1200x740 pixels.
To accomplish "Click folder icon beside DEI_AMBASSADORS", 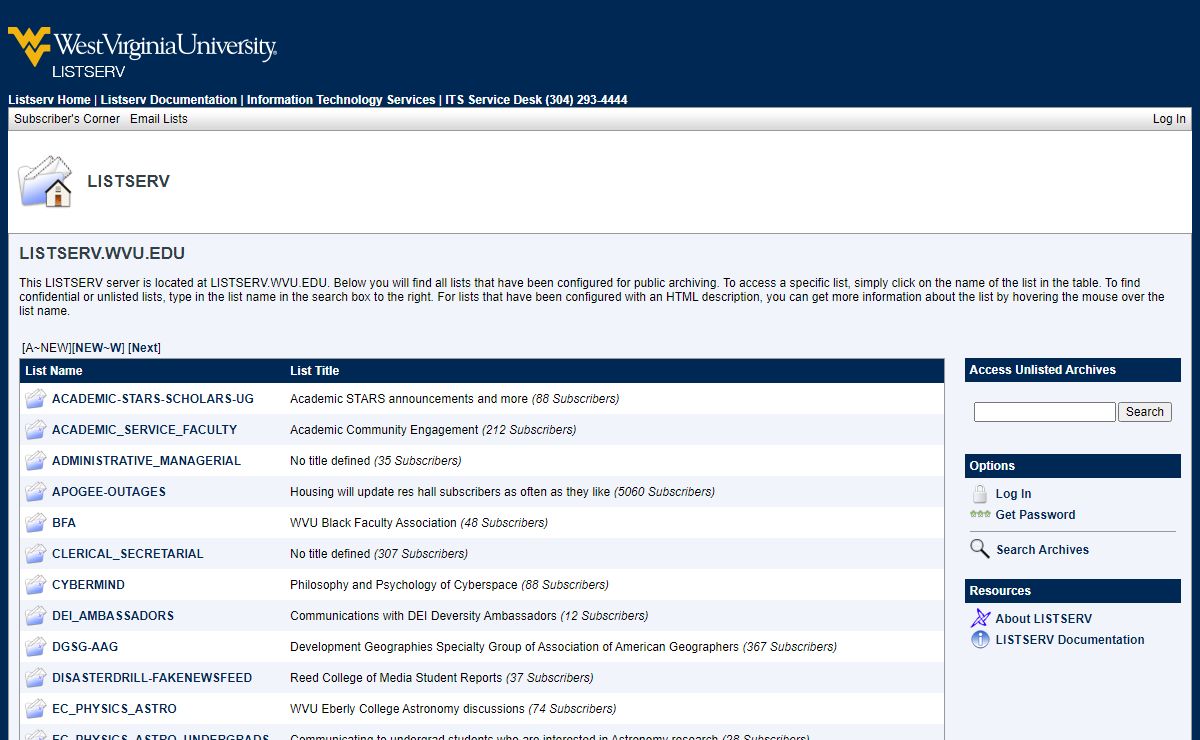I will 36,616.
